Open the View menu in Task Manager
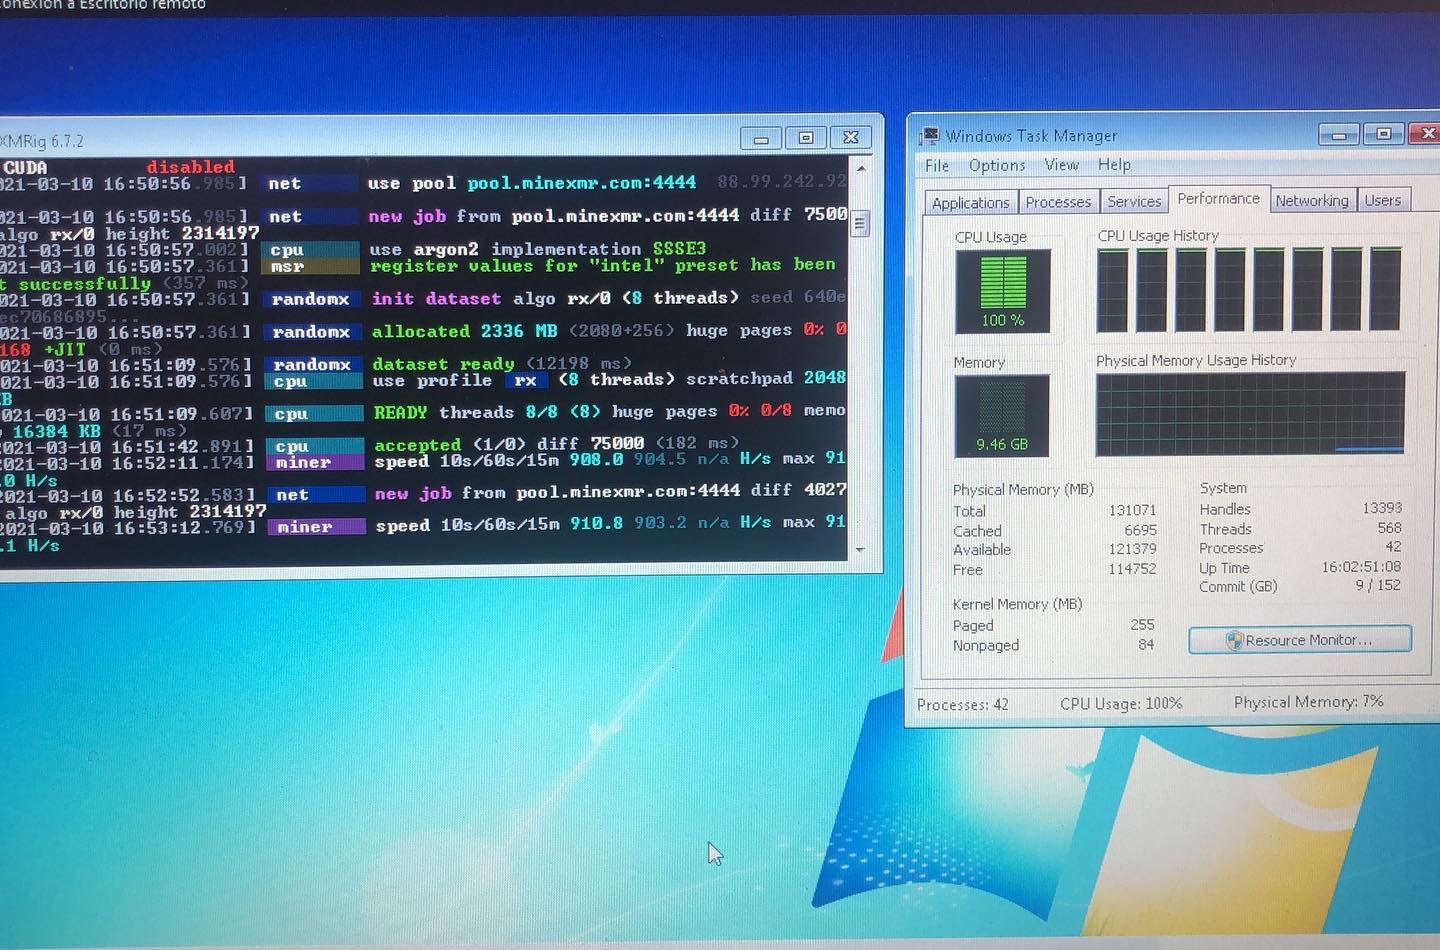 coord(1062,165)
